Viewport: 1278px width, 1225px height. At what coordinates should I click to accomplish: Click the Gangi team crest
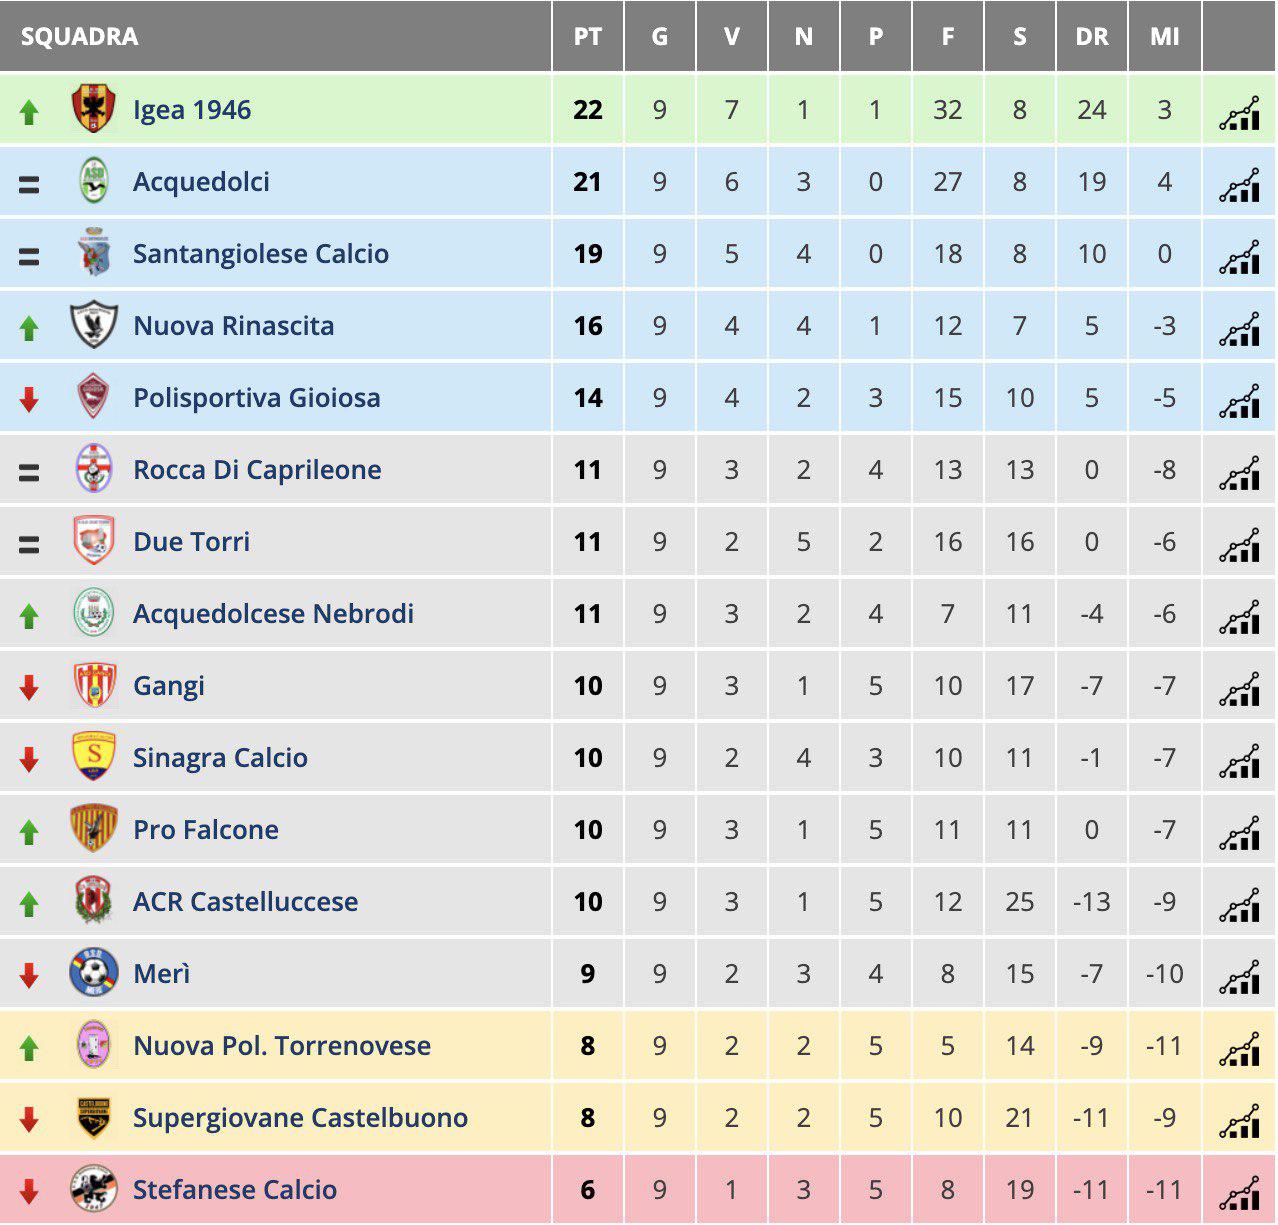(95, 685)
